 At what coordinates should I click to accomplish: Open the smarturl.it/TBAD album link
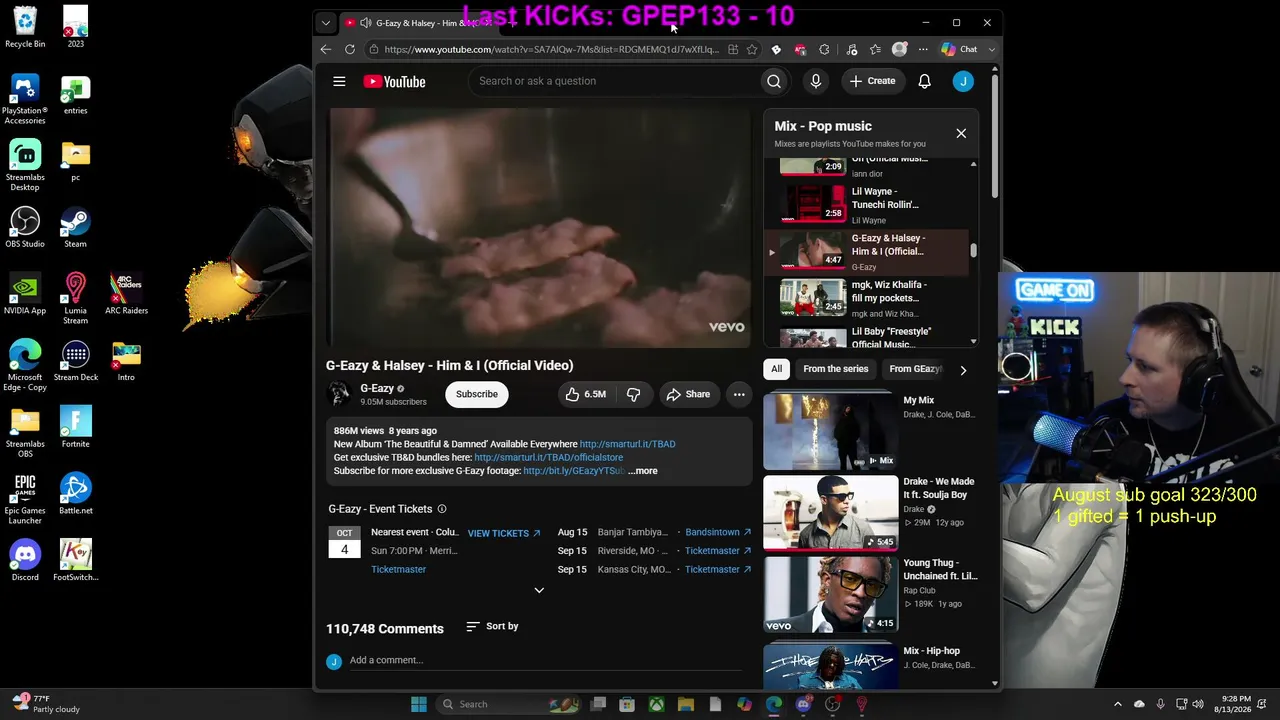click(627, 444)
